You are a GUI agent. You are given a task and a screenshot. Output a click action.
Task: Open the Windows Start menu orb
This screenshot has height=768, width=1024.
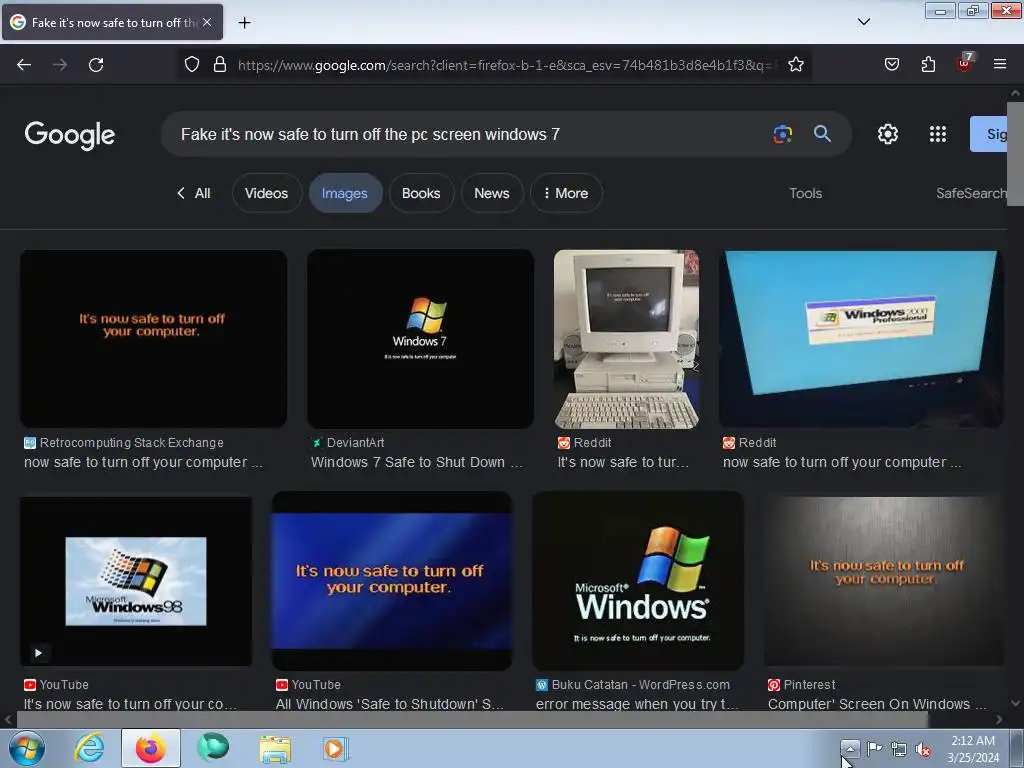click(27, 748)
